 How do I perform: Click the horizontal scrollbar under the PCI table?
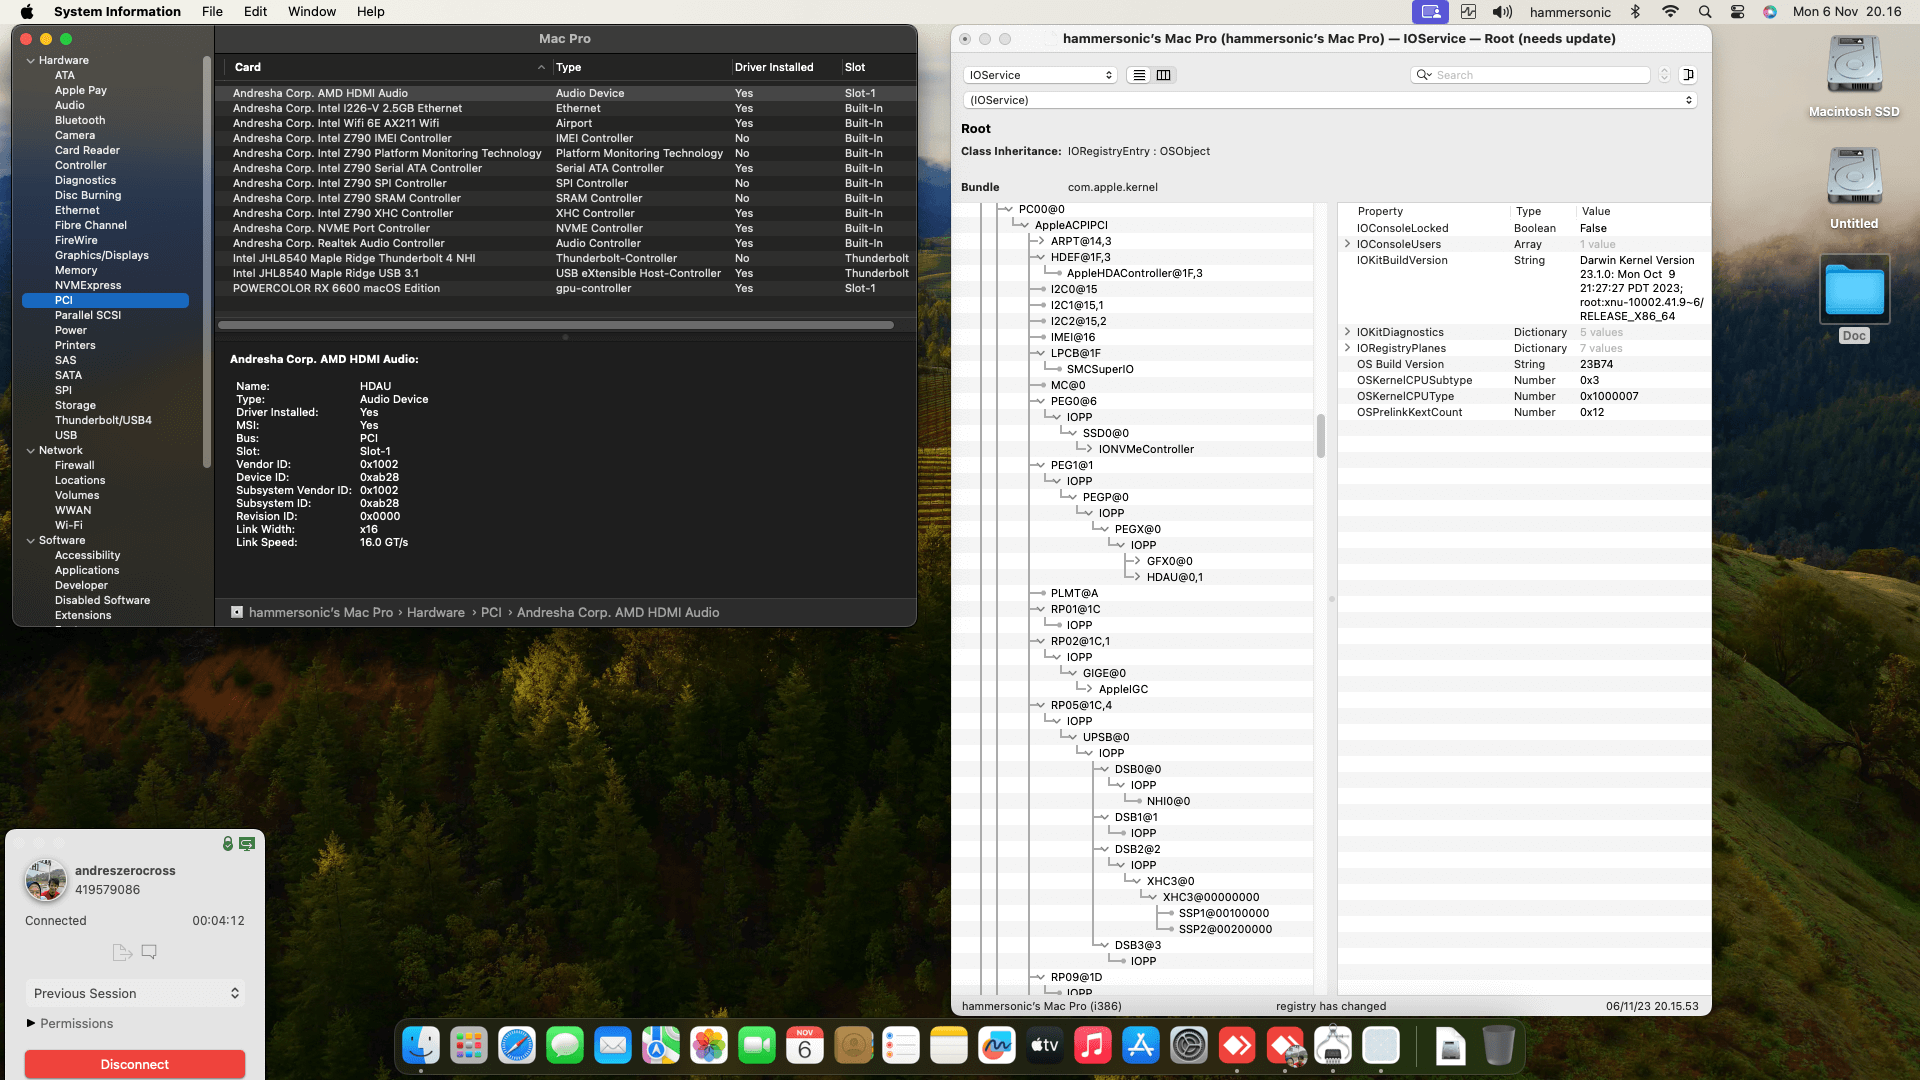(x=556, y=325)
